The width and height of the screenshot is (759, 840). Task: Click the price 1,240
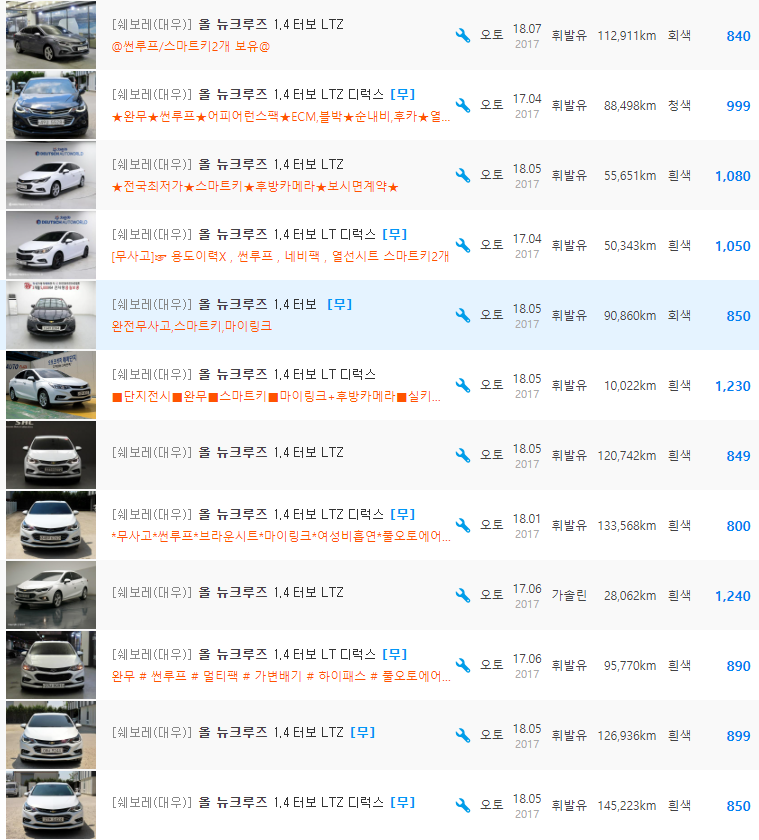point(733,596)
